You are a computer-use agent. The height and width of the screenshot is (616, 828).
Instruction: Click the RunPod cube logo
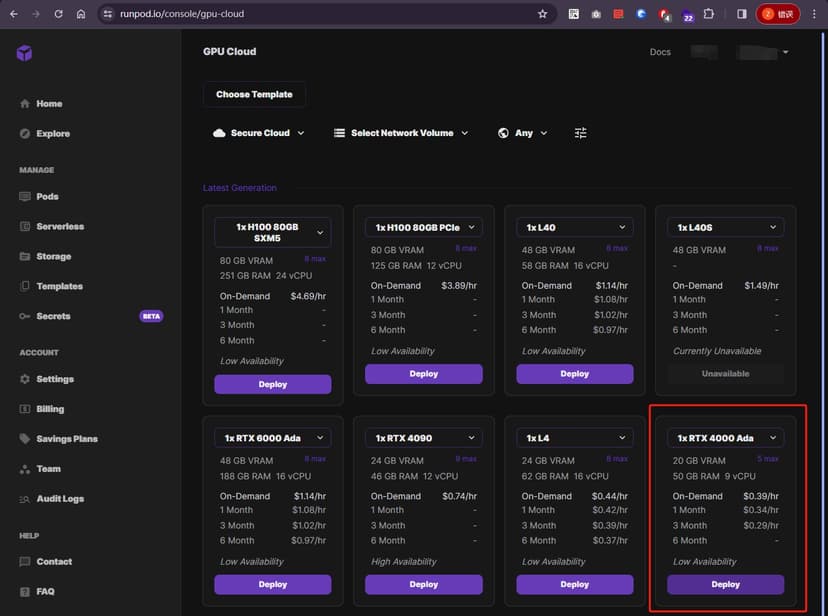[x=24, y=53]
